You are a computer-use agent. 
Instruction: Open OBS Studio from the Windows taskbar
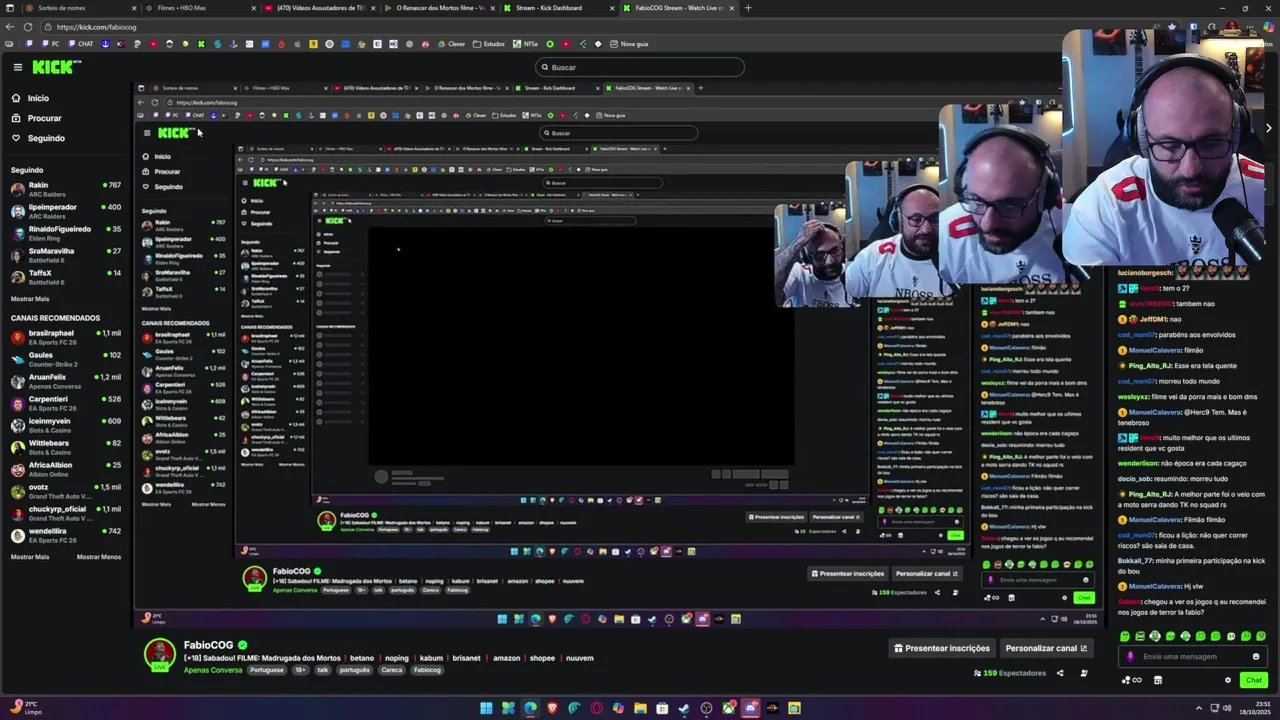coord(706,708)
